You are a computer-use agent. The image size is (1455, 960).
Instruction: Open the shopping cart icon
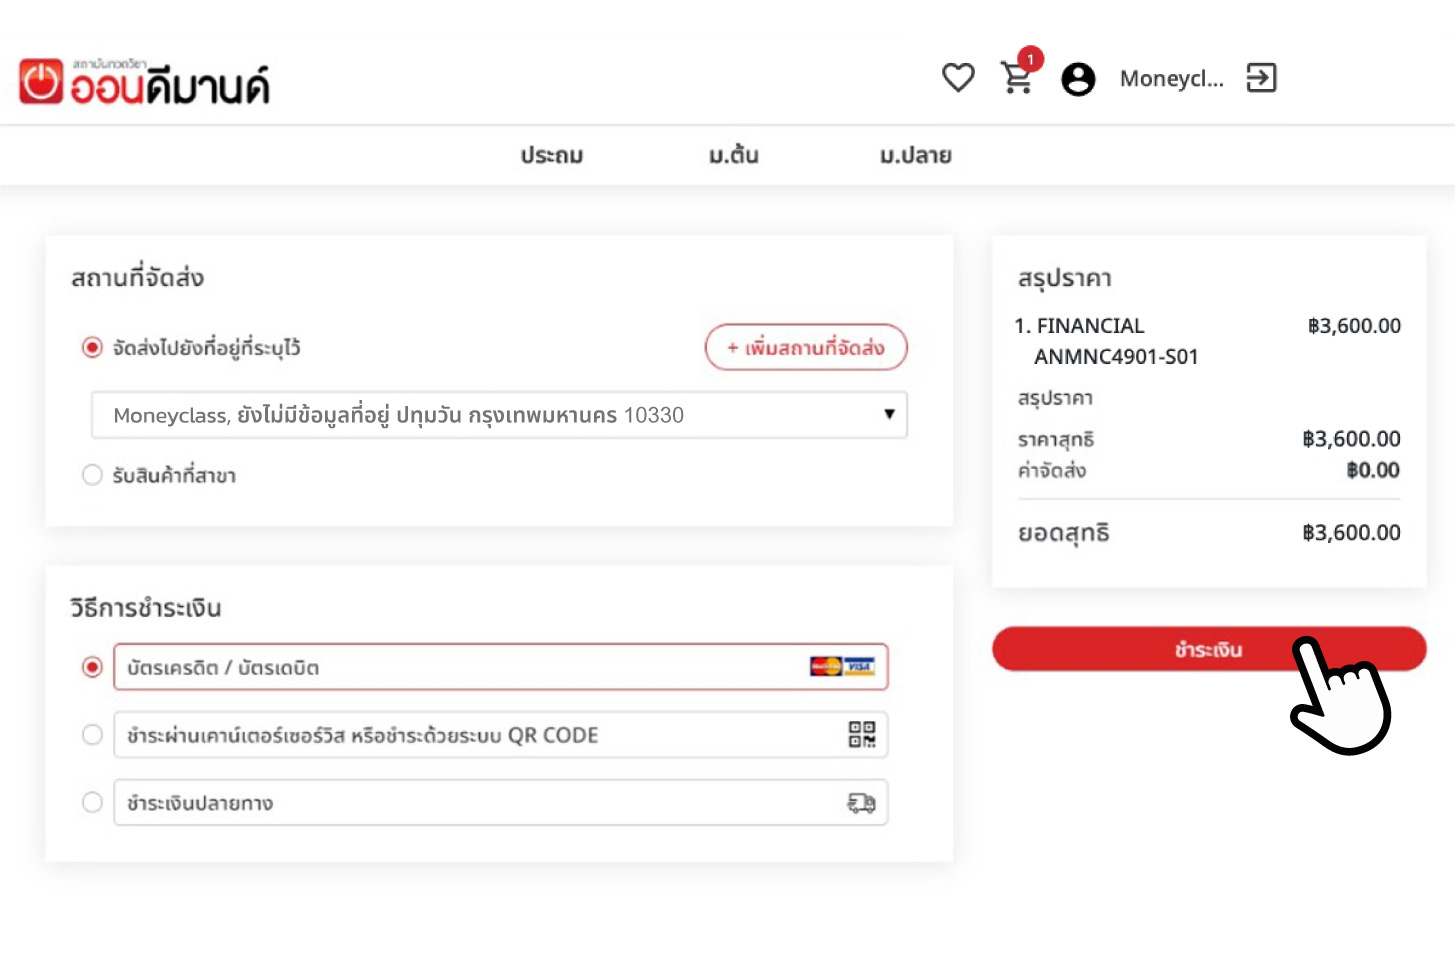[x=1017, y=78]
